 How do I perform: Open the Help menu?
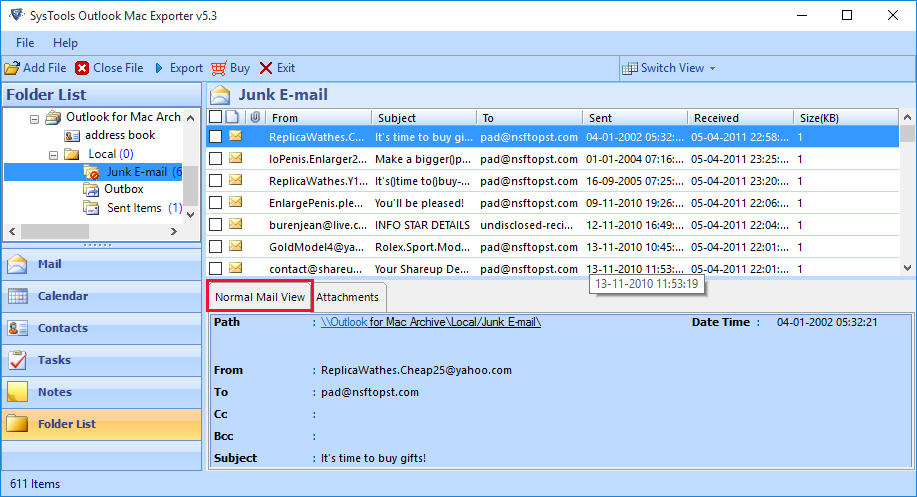pos(65,43)
